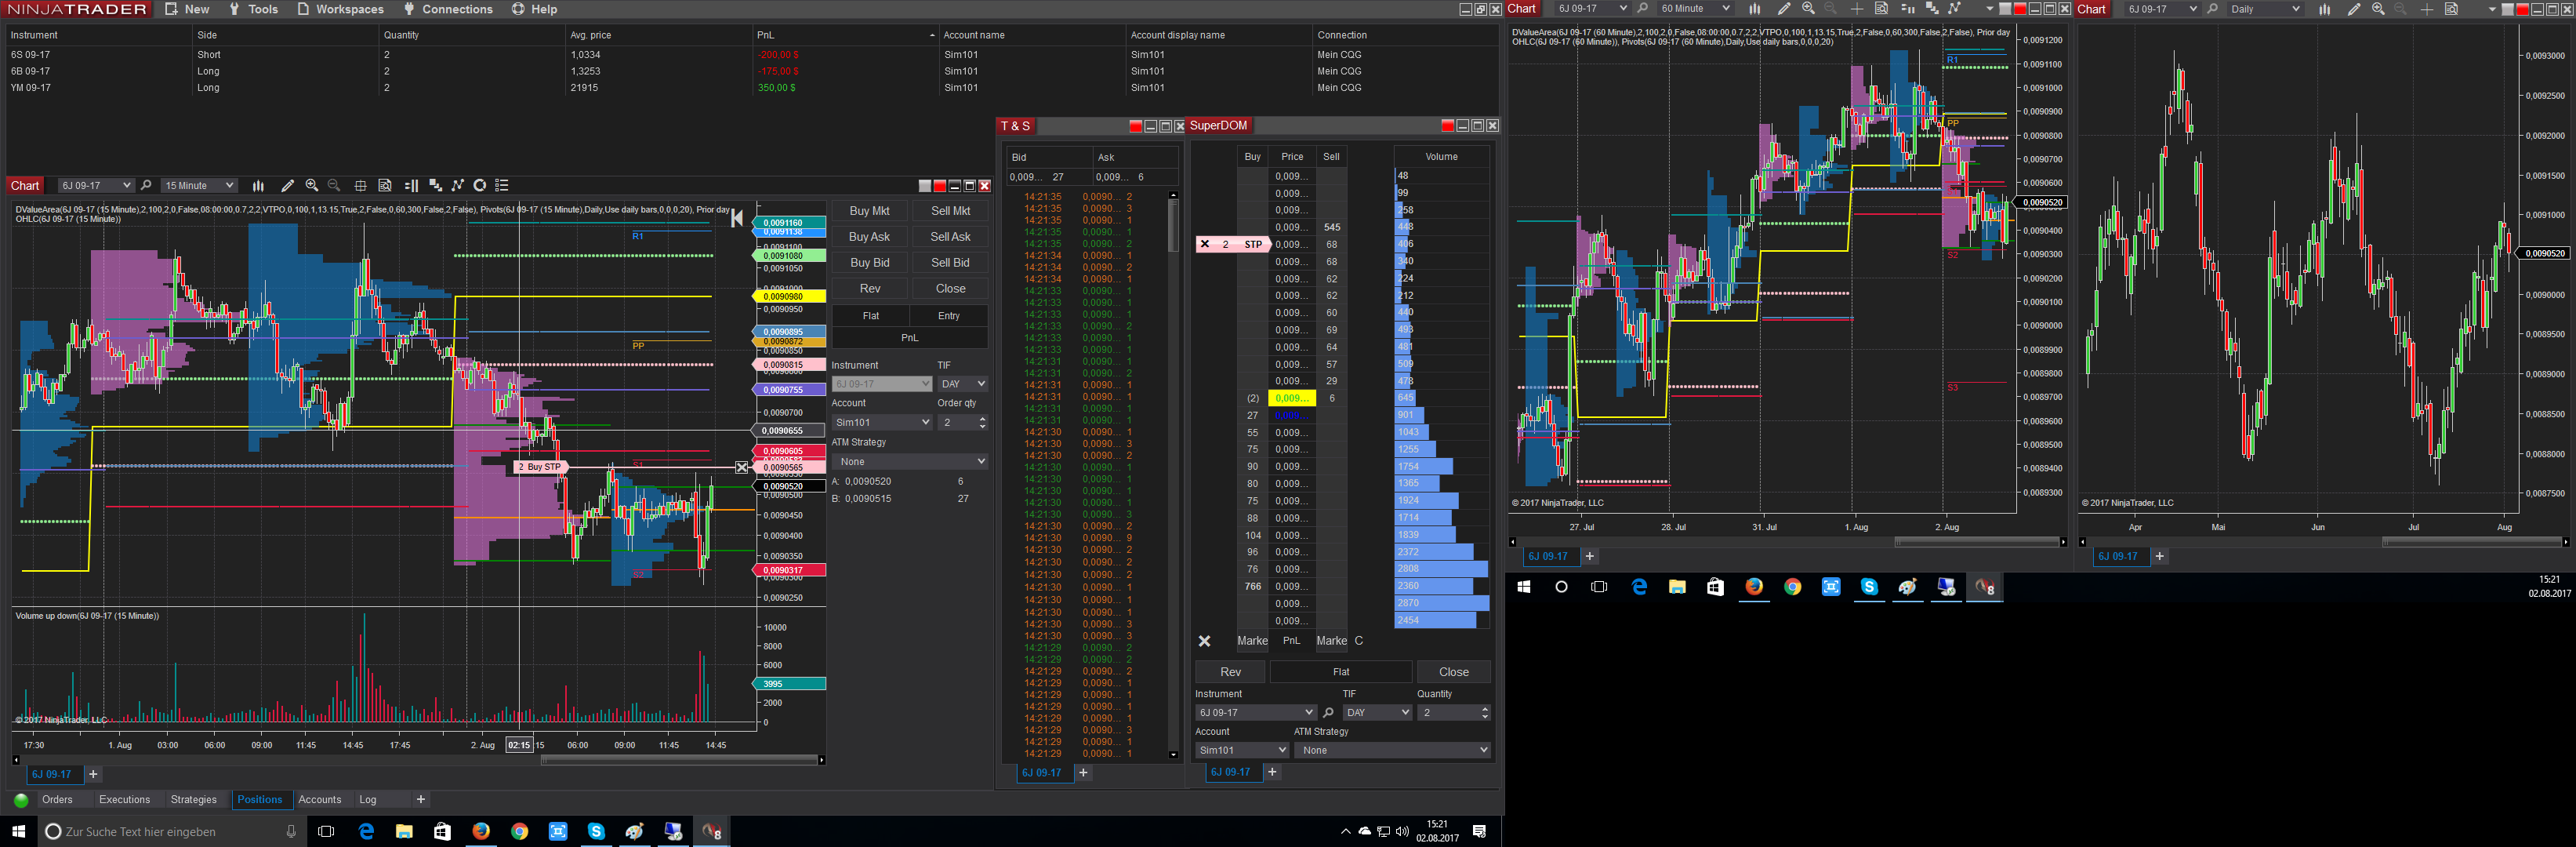Click Buy Mkt in Chart Trader
This screenshot has height=847, width=2576.
click(x=869, y=211)
